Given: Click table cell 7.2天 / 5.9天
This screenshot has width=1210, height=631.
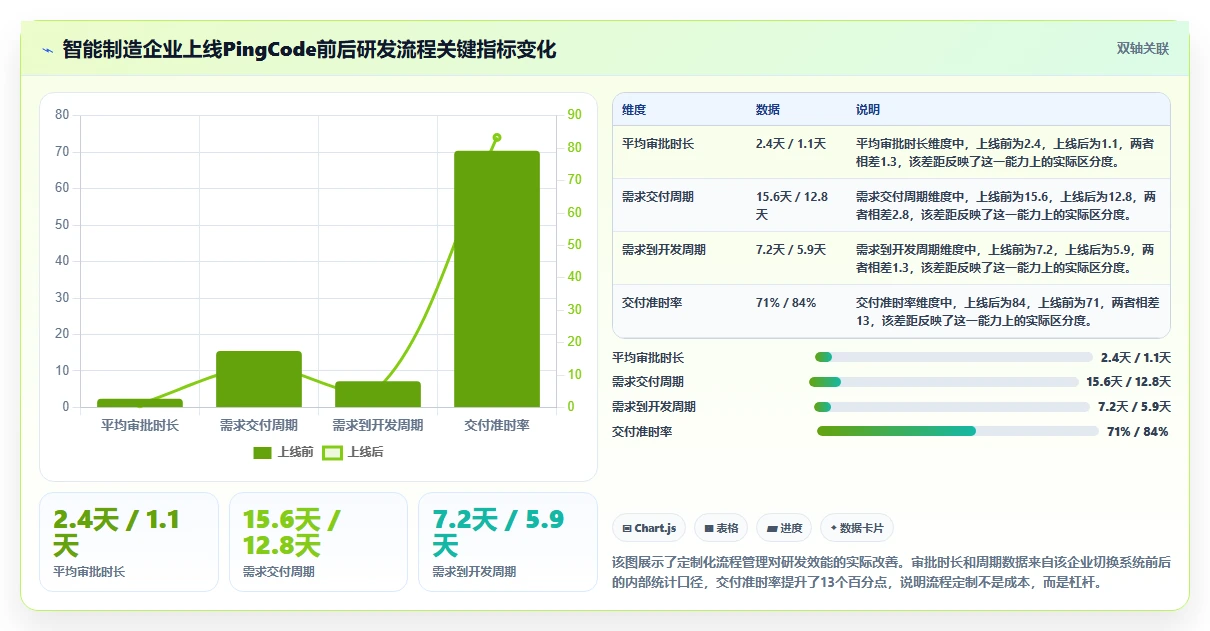Looking at the screenshot, I should [791, 250].
